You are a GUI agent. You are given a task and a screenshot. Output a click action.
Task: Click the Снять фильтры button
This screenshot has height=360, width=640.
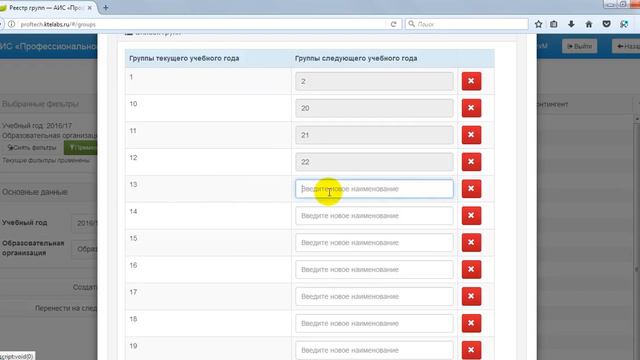pos(32,147)
